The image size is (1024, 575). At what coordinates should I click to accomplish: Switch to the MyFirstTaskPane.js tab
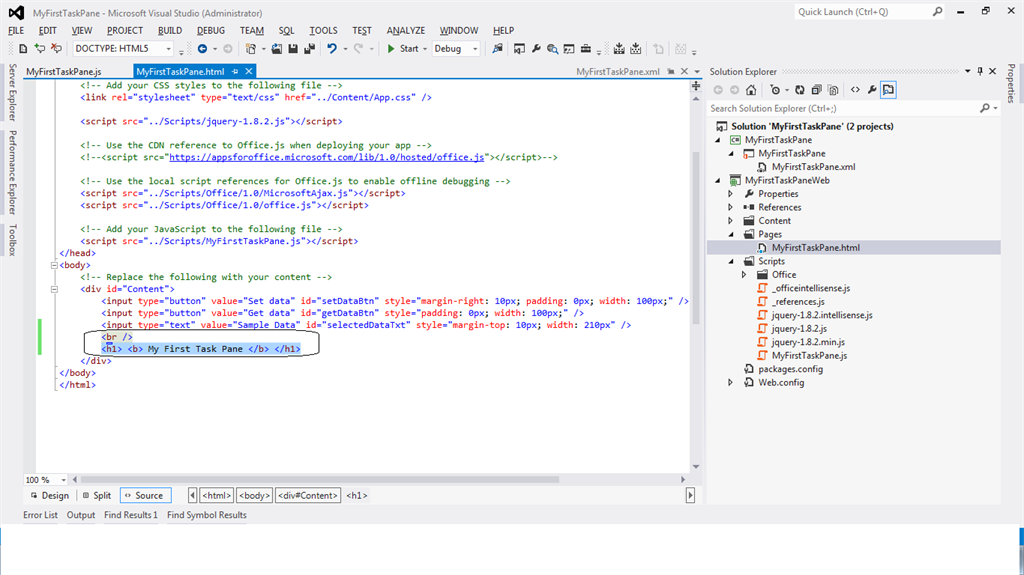coord(63,72)
